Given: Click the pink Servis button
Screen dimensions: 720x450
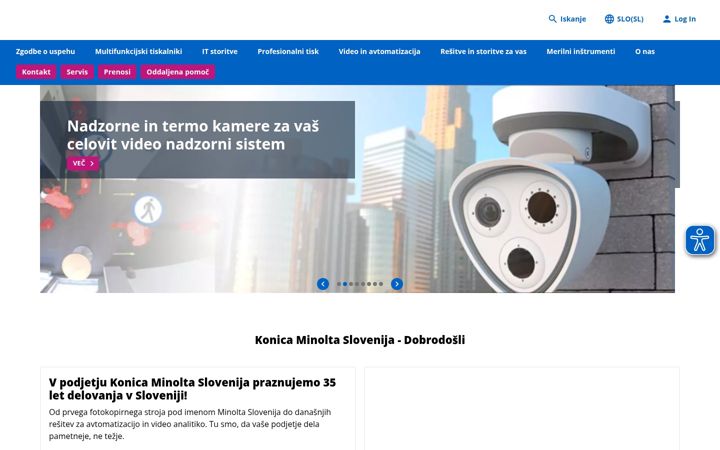Looking at the screenshot, I should 77,72.
